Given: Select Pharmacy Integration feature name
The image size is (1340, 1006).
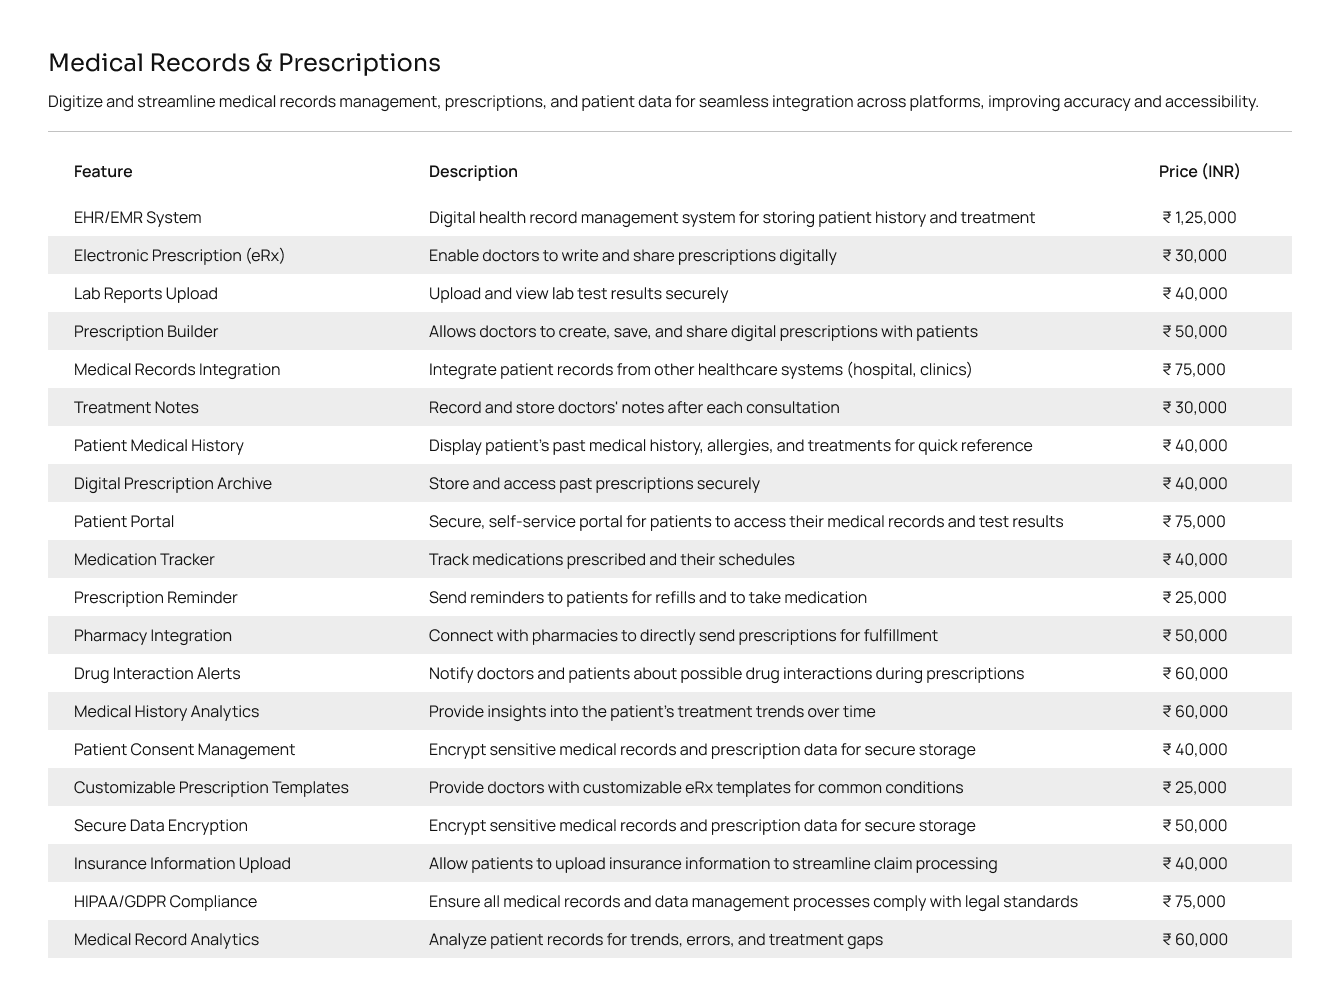Looking at the screenshot, I should pos(153,635).
